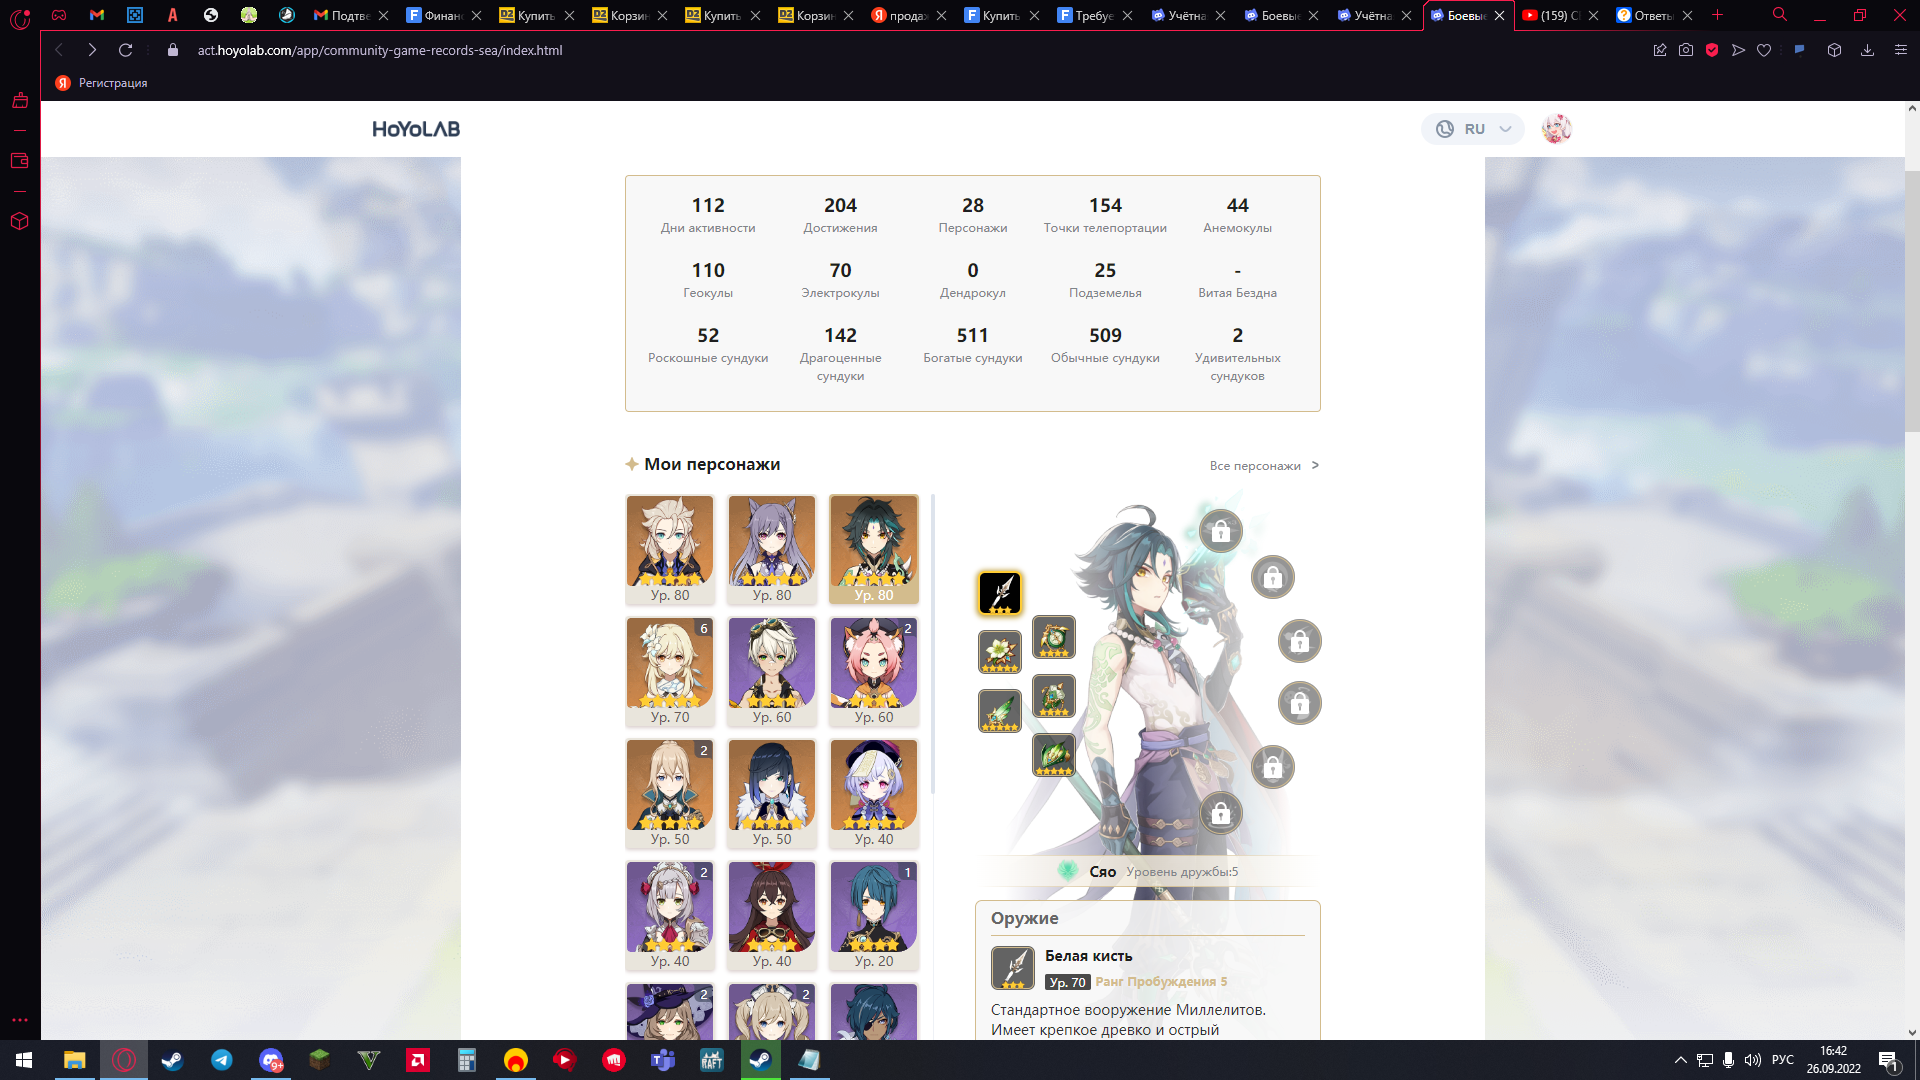Take a page snapshot with camera icon
The height and width of the screenshot is (1080, 1920).
(1686, 50)
